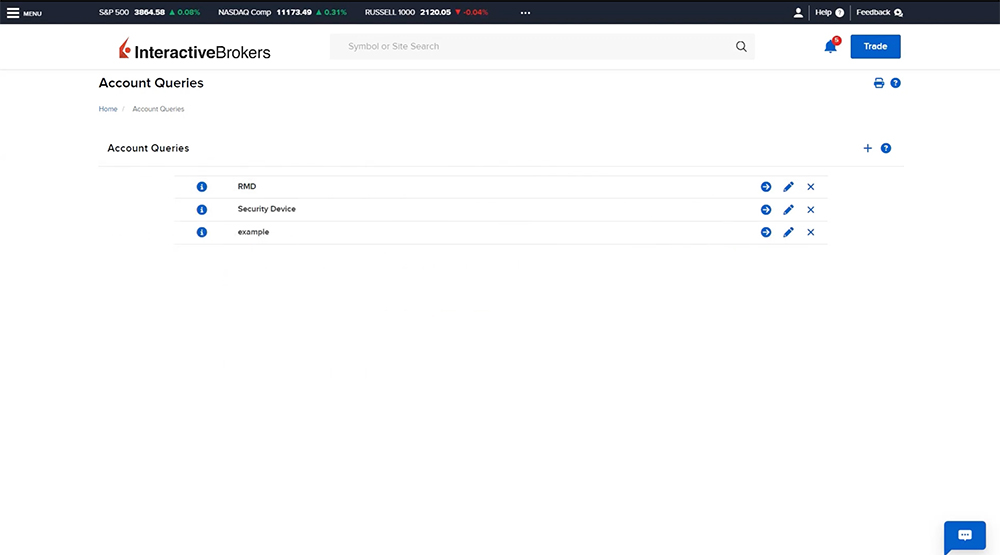Open the Help menu

[x=829, y=13]
